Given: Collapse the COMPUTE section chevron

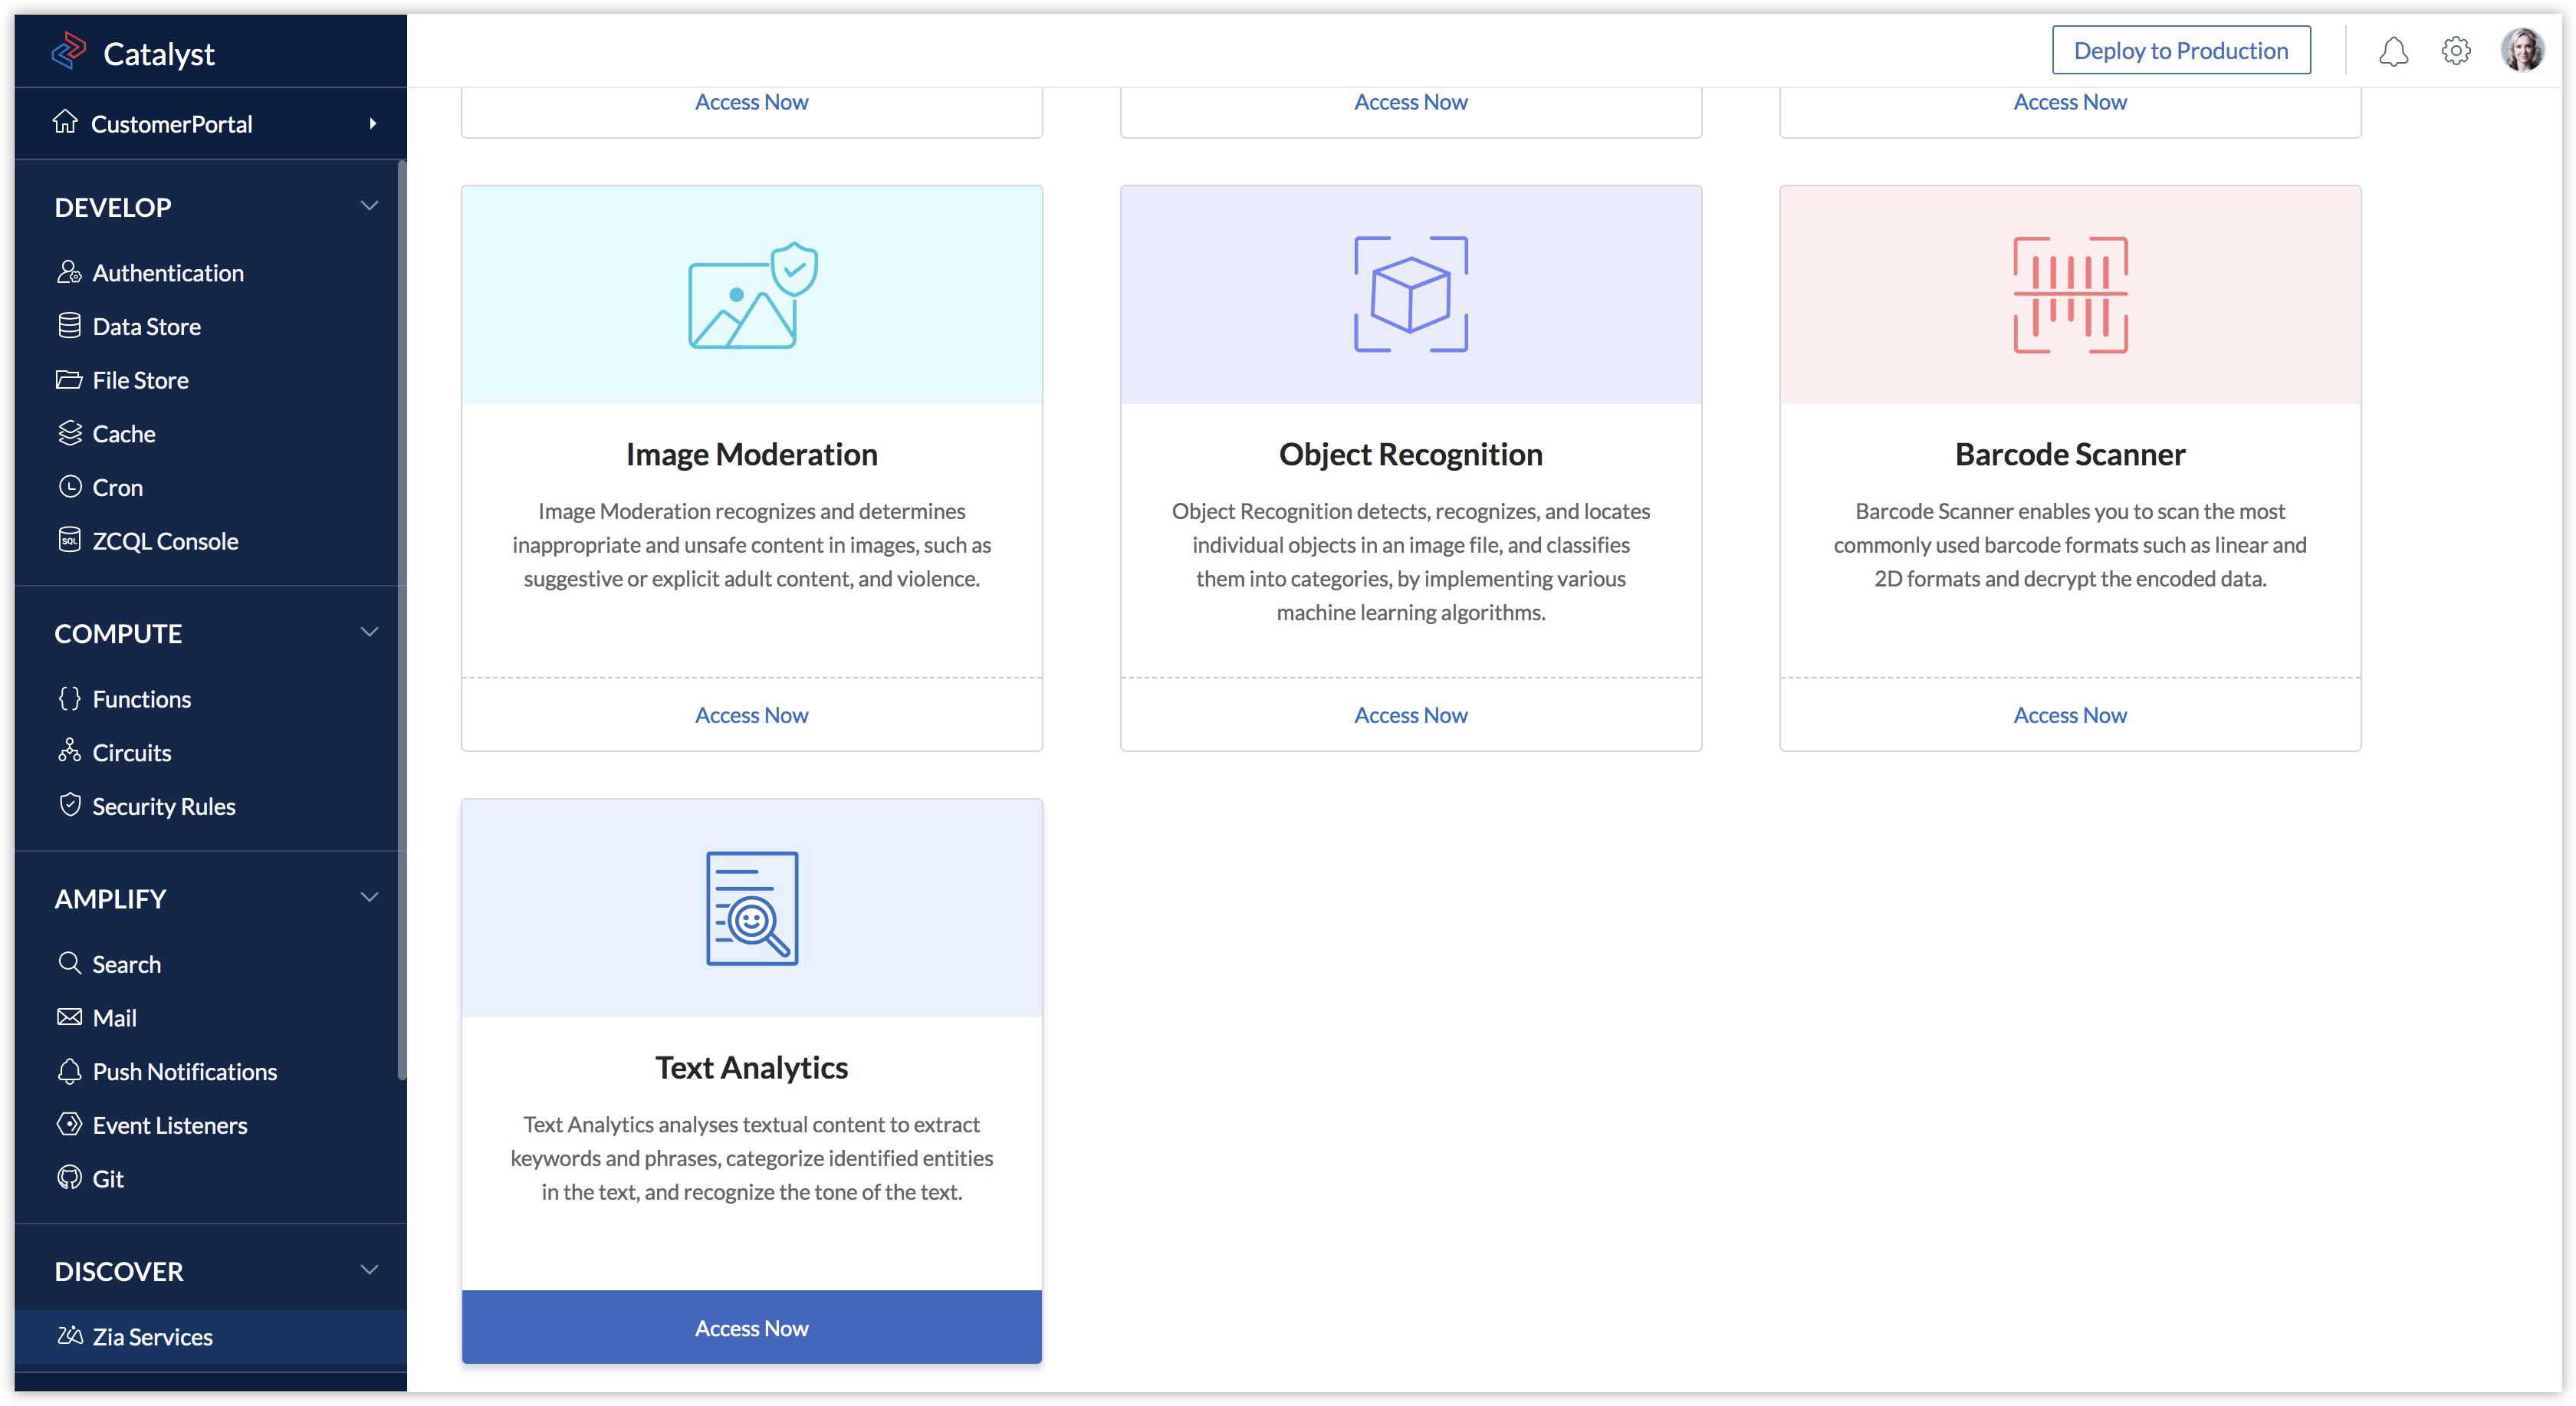Looking at the screenshot, I should tap(369, 632).
